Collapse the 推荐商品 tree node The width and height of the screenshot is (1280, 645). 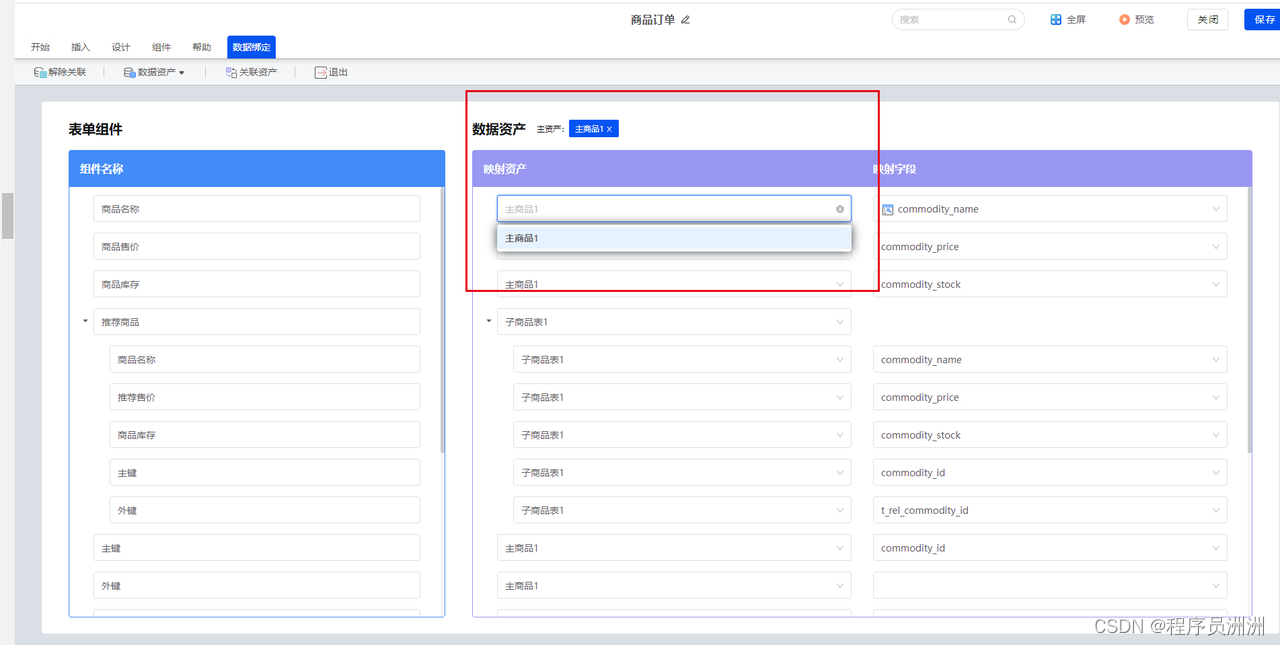pos(85,321)
